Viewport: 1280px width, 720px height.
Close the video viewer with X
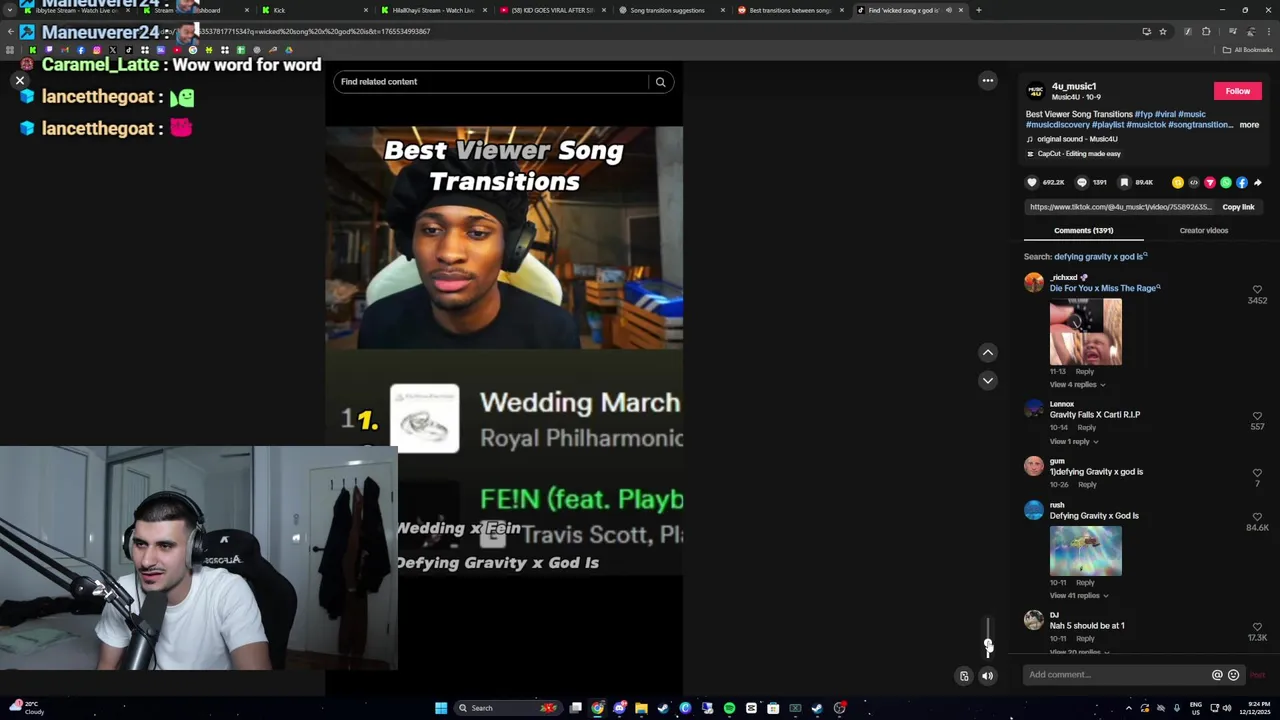coord(19,81)
